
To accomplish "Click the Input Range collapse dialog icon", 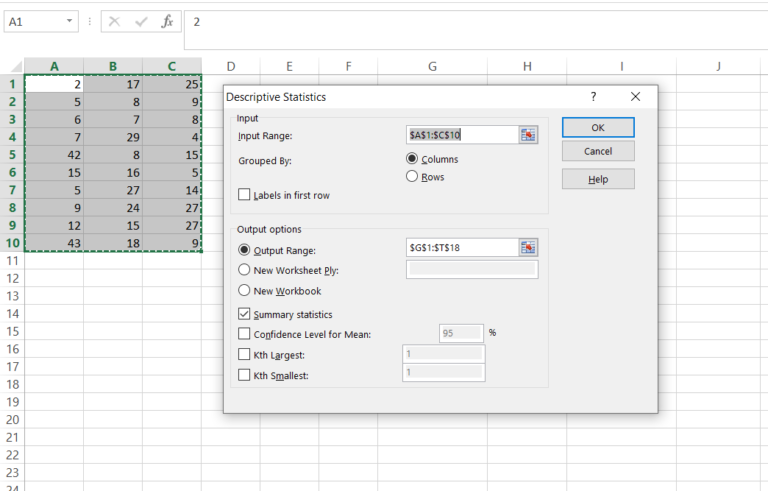I will click(x=528, y=134).
